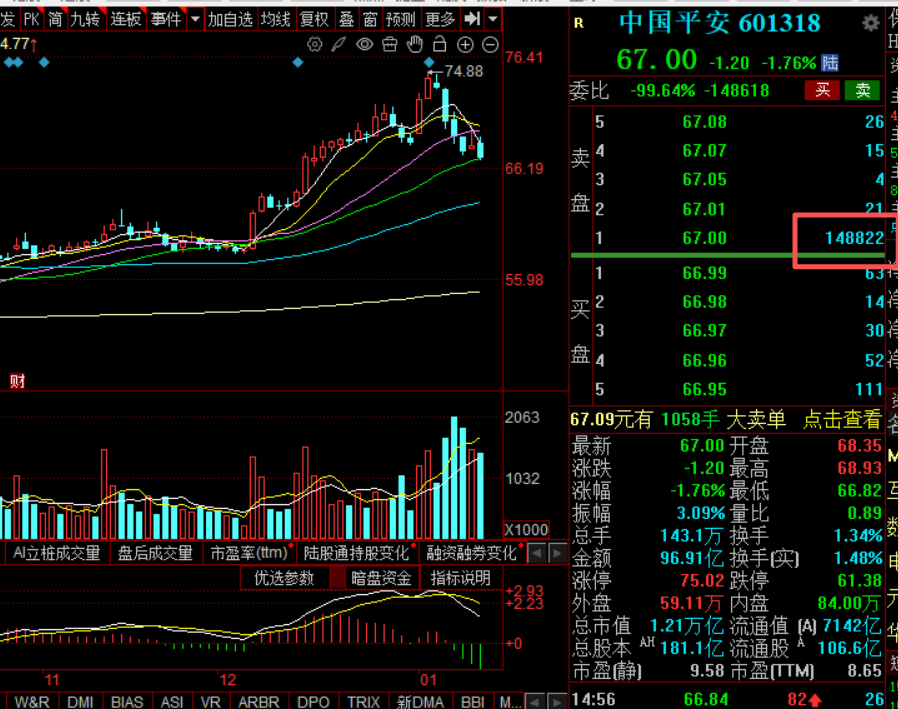Toggle 复权 price adjustment
The width and height of the screenshot is (898, 709).
(314, 19)
